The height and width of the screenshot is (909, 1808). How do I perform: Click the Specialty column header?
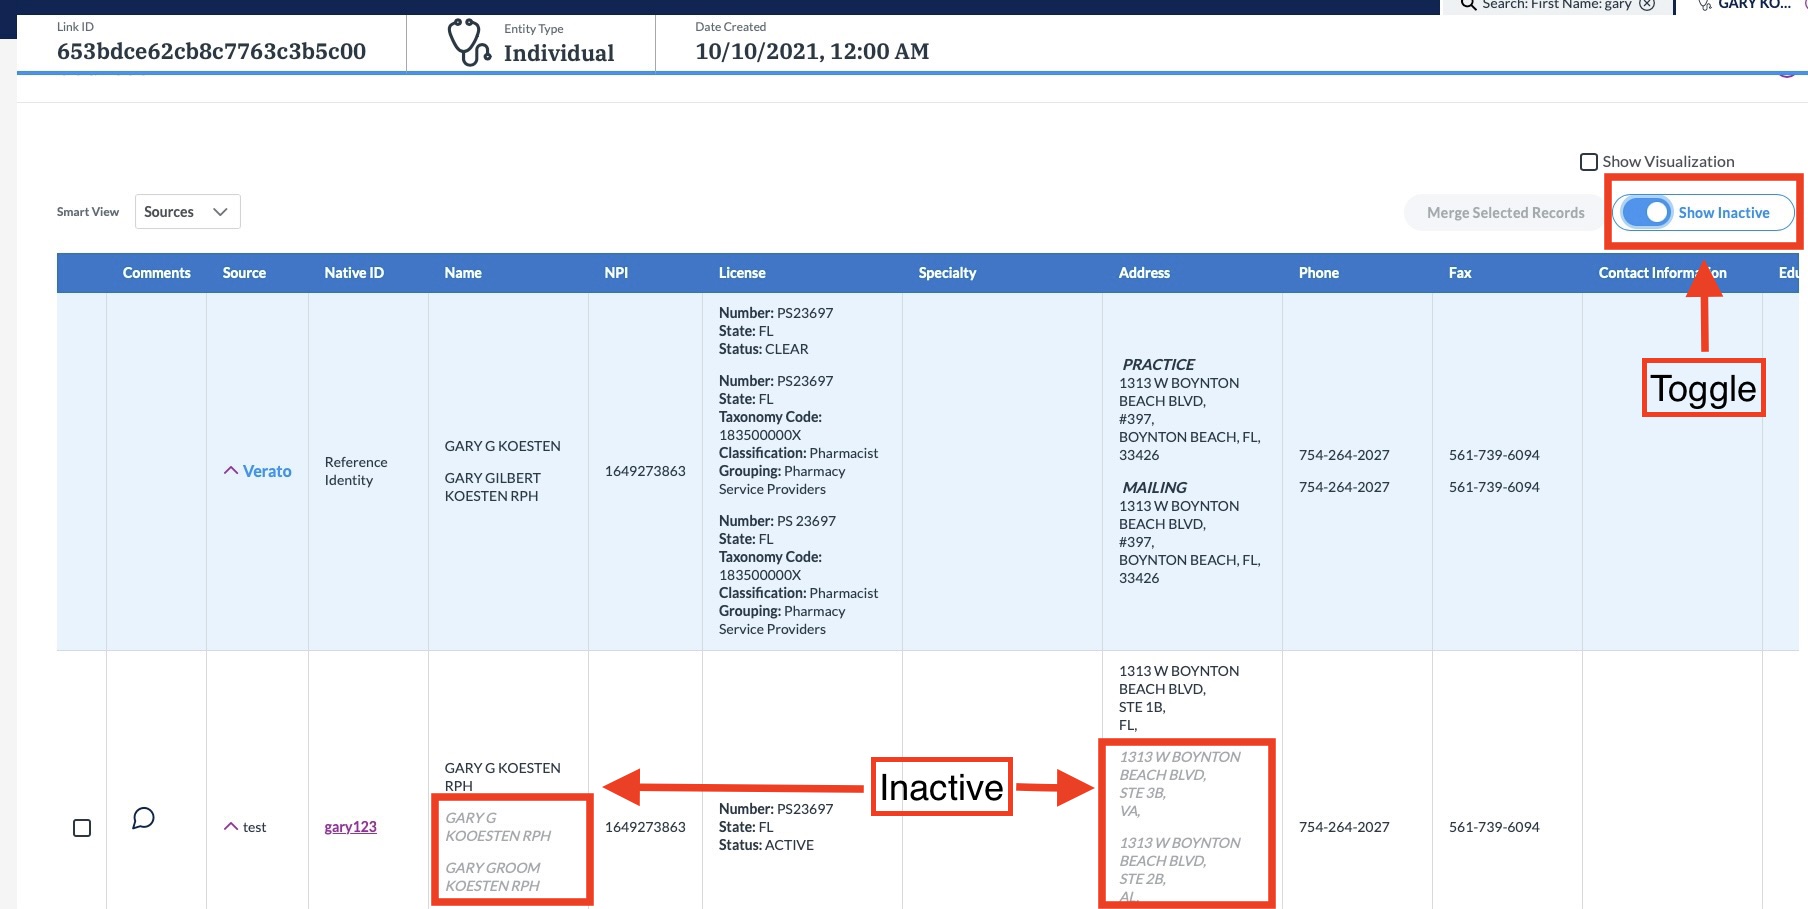(947, 273)
